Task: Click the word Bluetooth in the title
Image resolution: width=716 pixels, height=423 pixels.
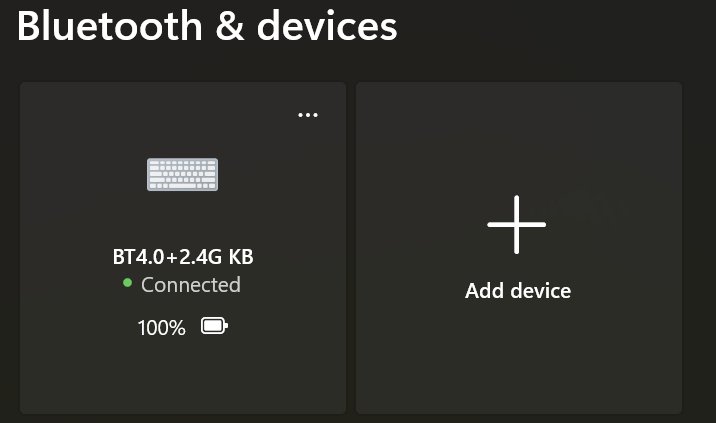Action: click(x=110, y=26)
